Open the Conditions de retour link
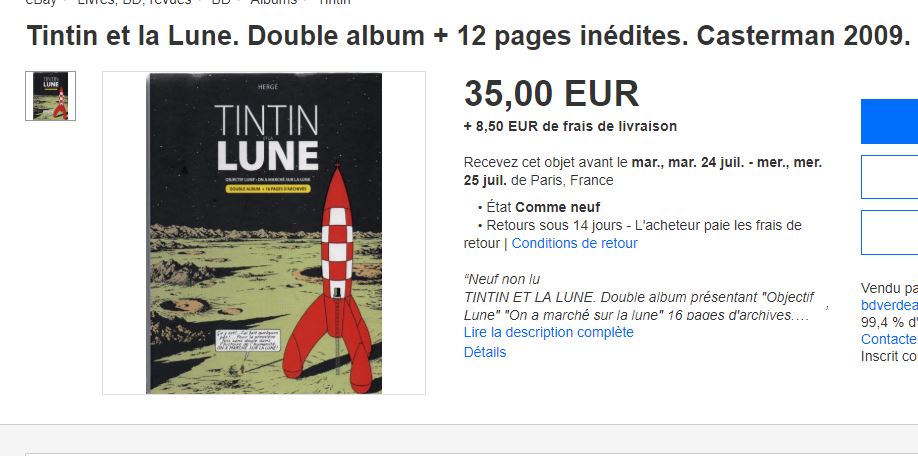 pos(574,243)
